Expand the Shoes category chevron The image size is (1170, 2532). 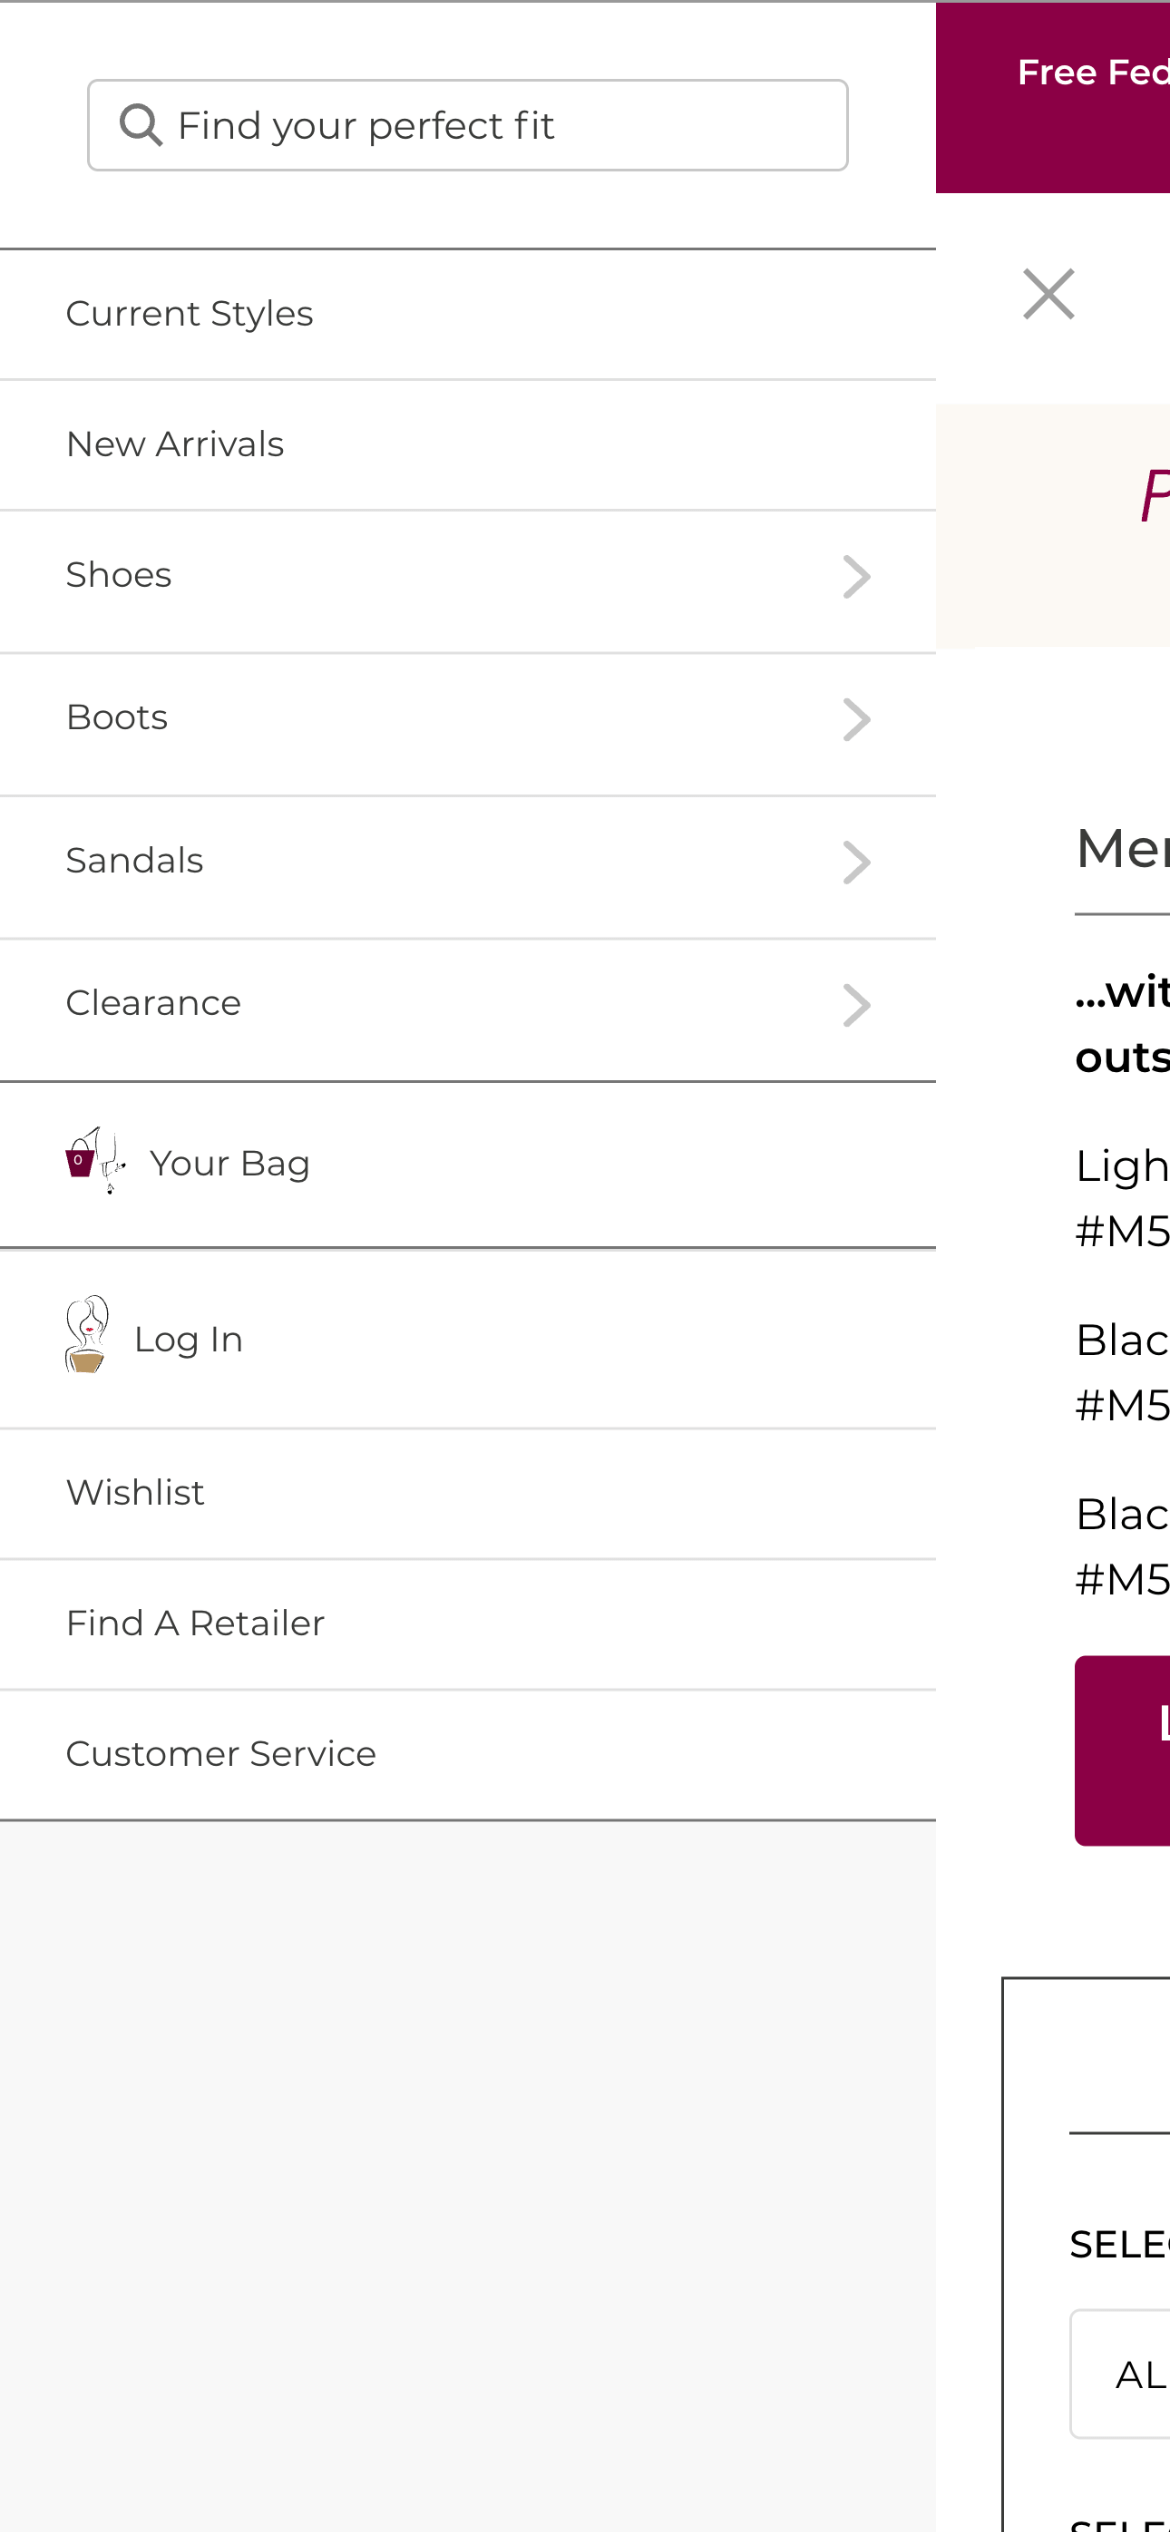pos(857,576)
